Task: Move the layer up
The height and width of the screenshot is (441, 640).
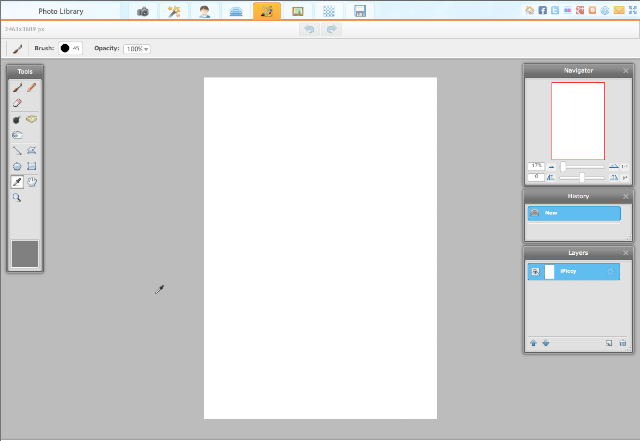Action: (533, 343)
